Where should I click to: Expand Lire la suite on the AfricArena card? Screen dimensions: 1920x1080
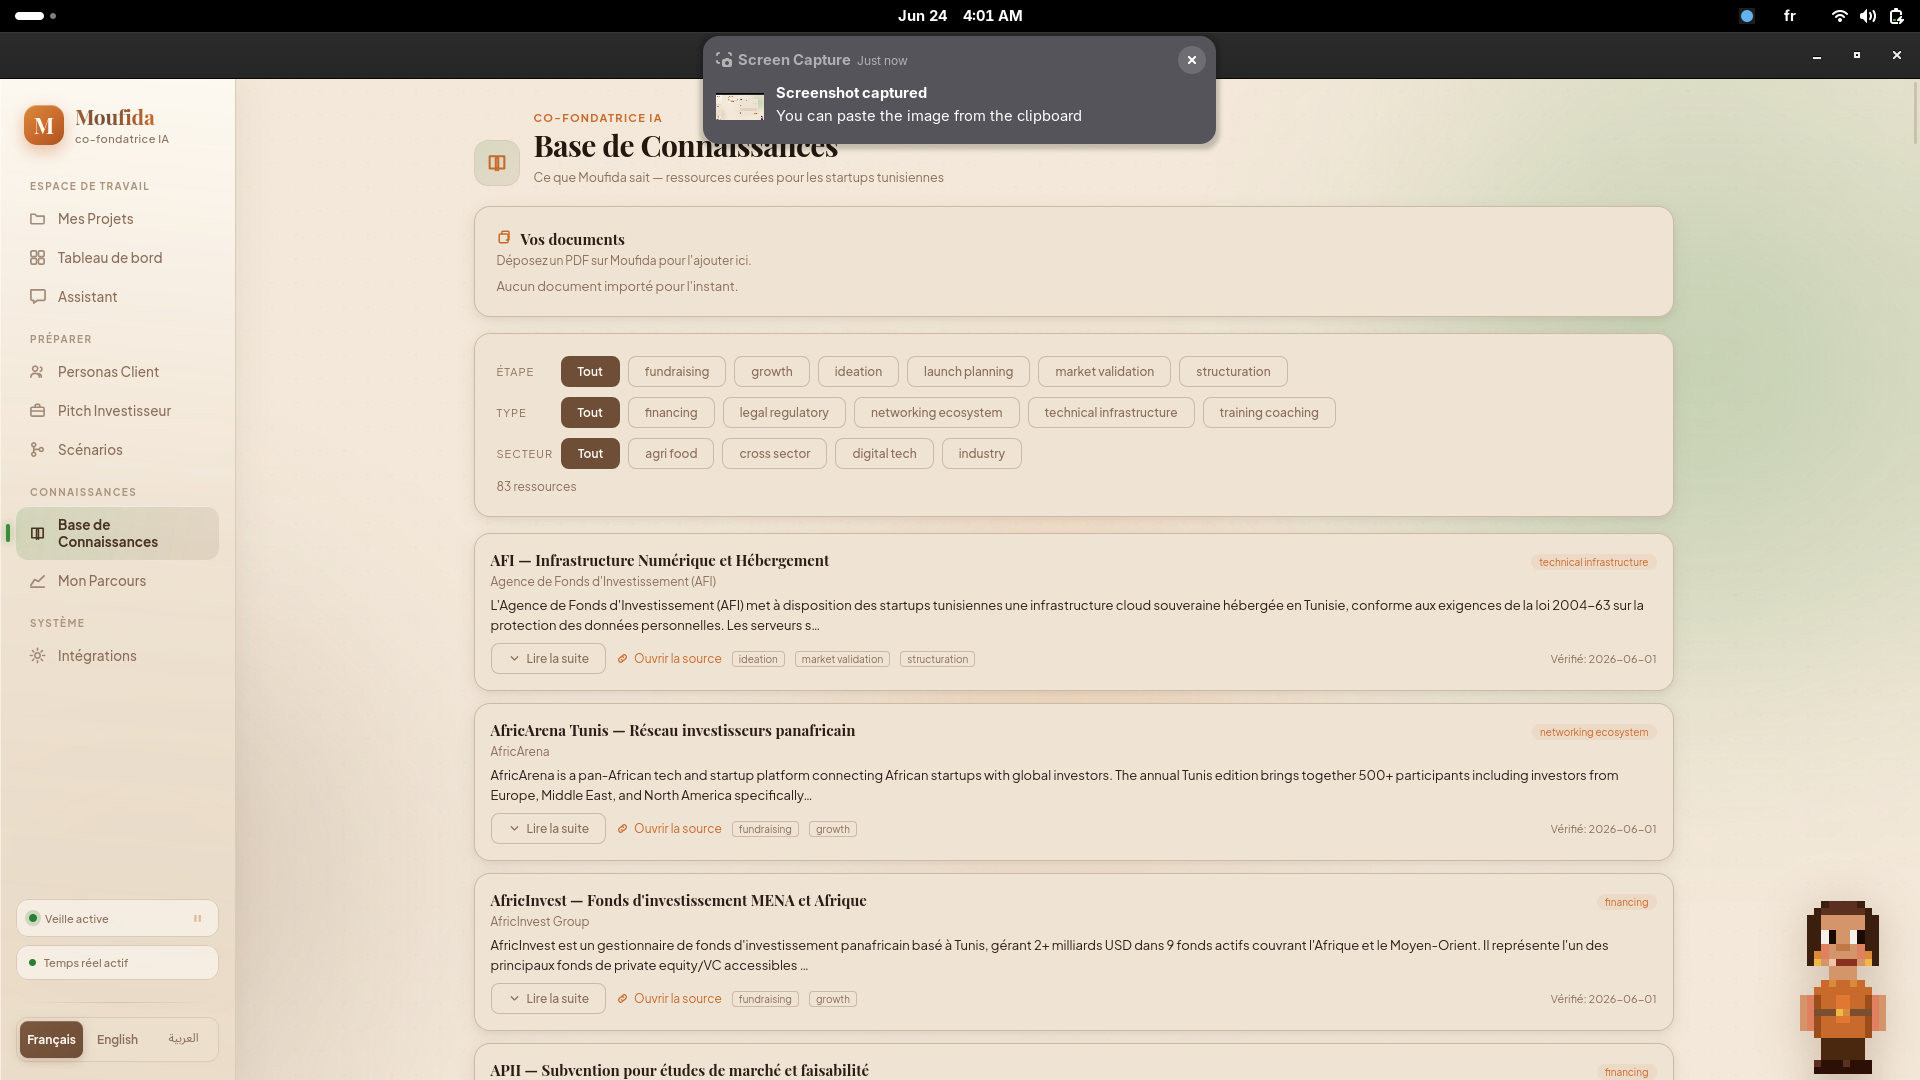(x=548, y=829)
